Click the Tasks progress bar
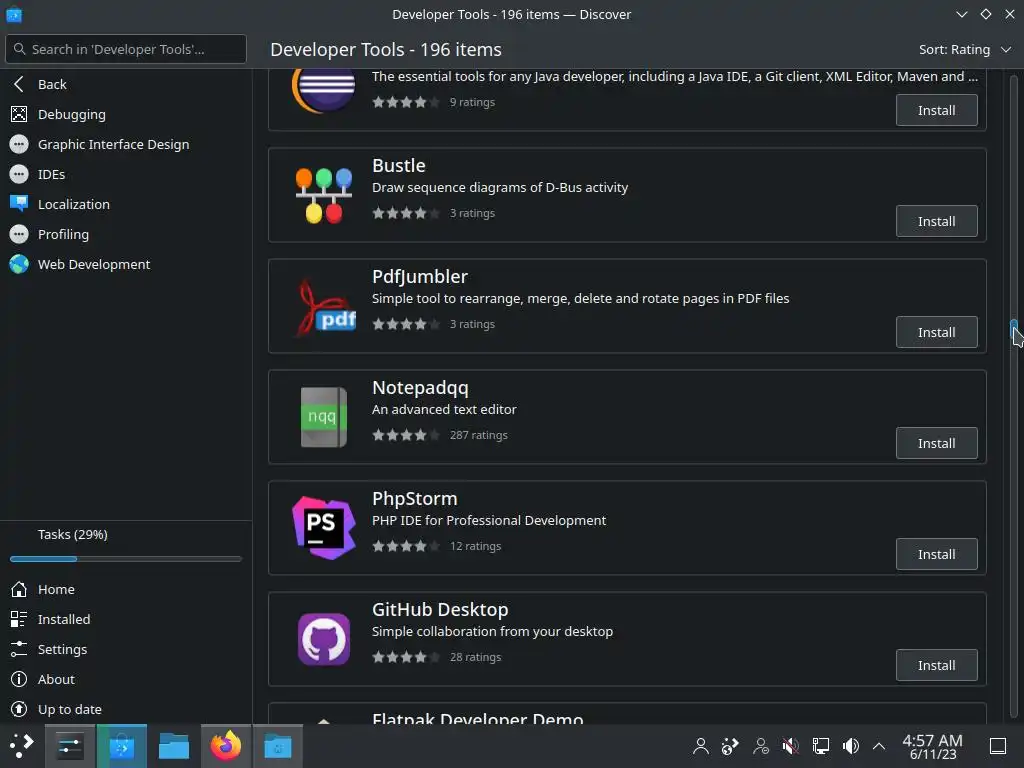 coord(126,559)
